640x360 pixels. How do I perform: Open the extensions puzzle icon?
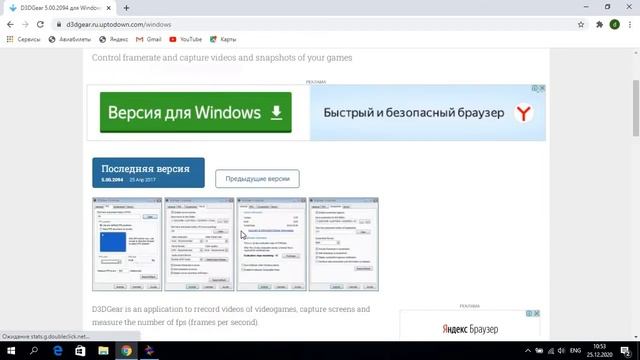click(599, 24)
